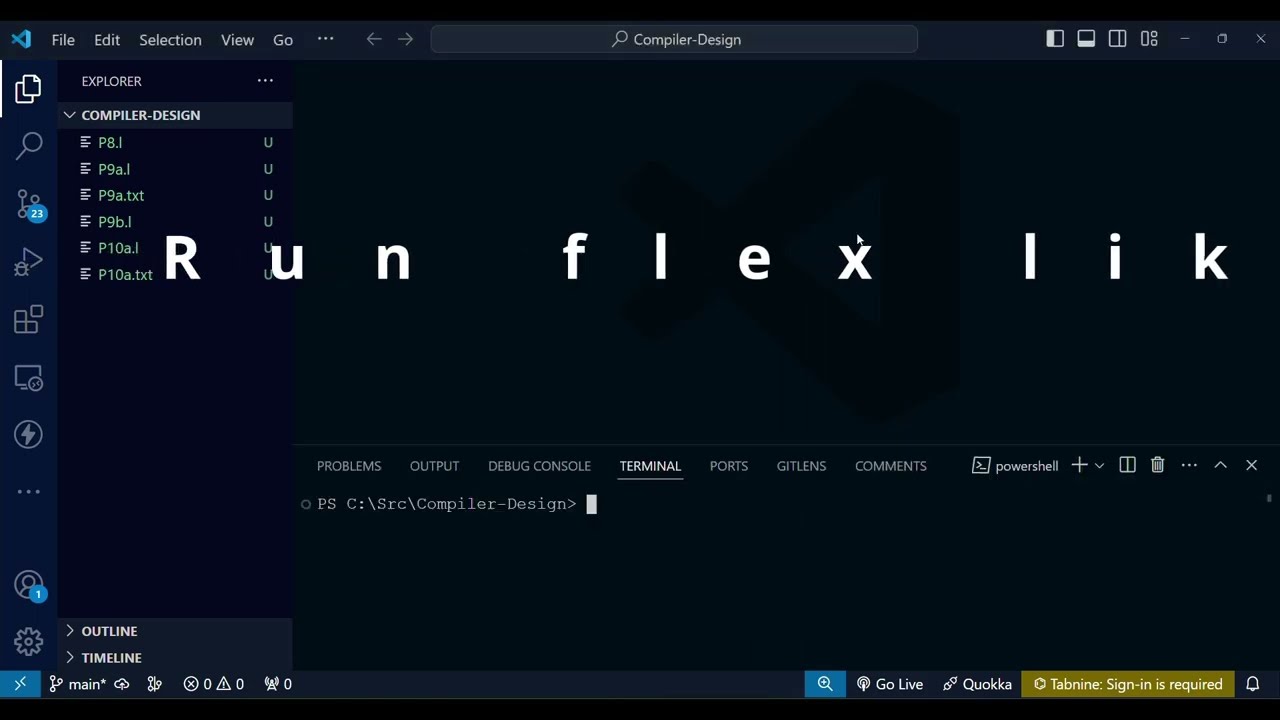This screenshot has height=720, width=1280.
Task: Click the zoom magnifier status item
Action: [x=825, y=684]
